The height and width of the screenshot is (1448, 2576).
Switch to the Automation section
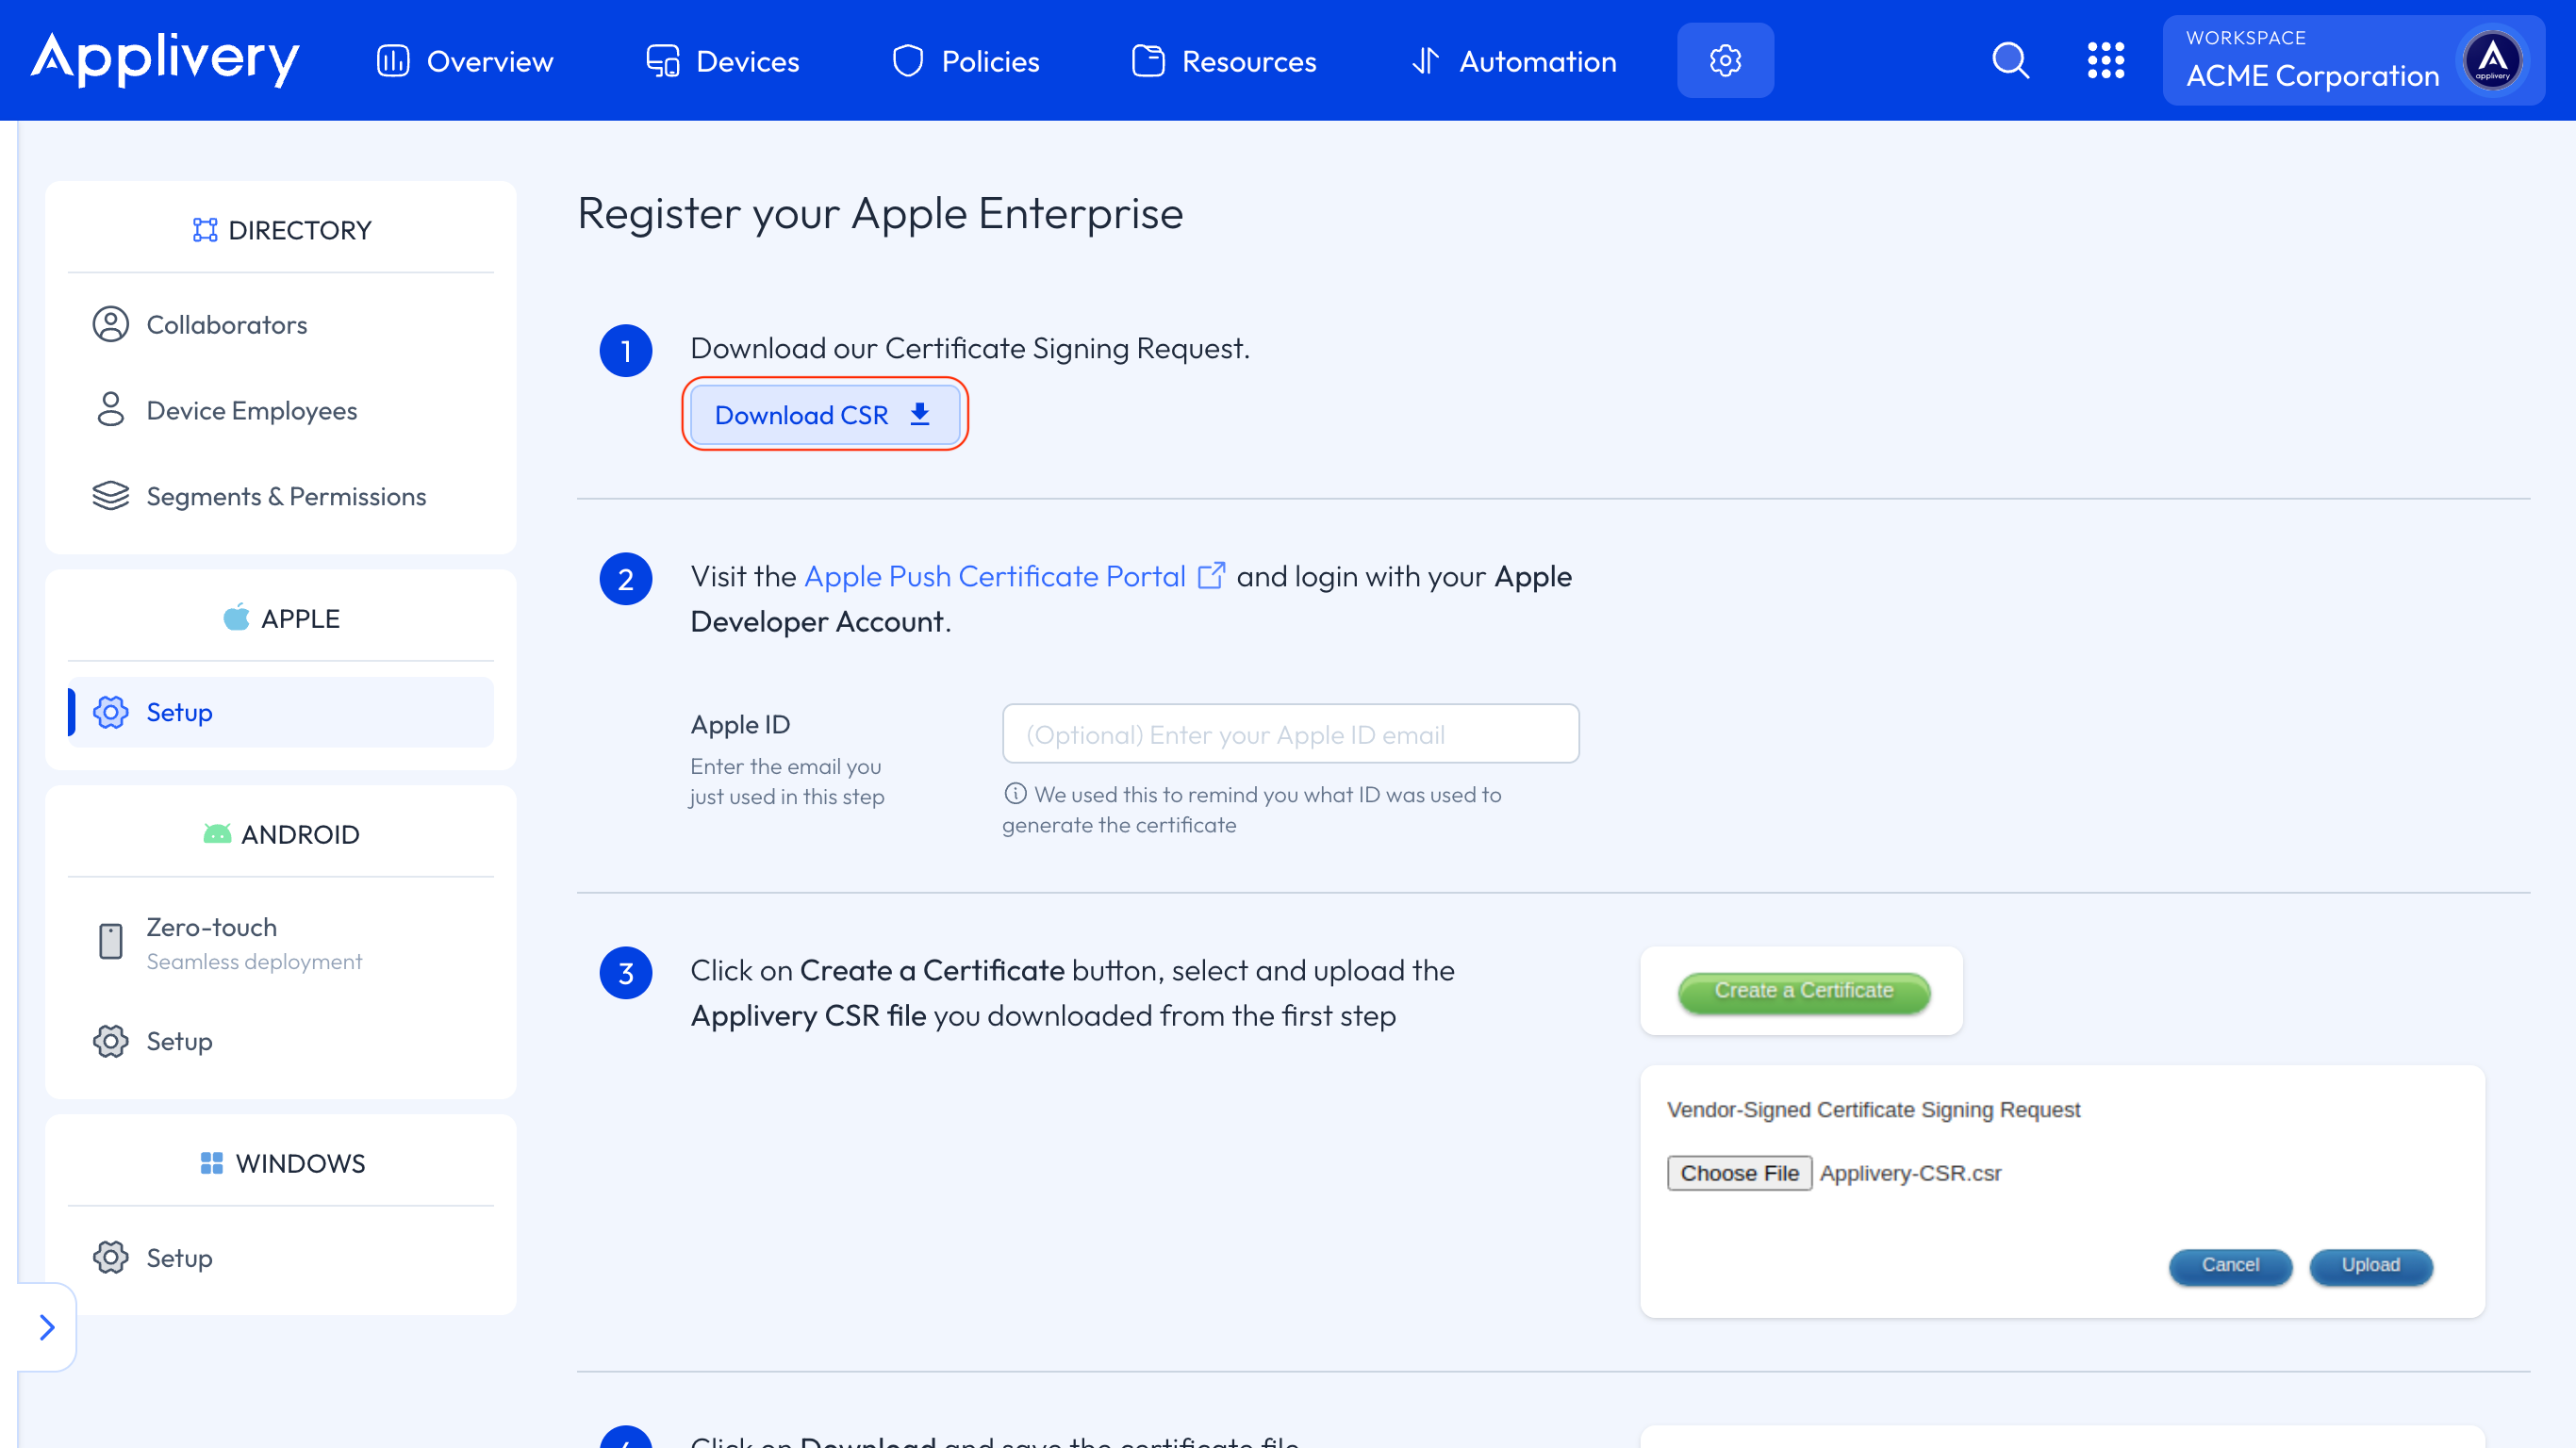point(1513,60)
